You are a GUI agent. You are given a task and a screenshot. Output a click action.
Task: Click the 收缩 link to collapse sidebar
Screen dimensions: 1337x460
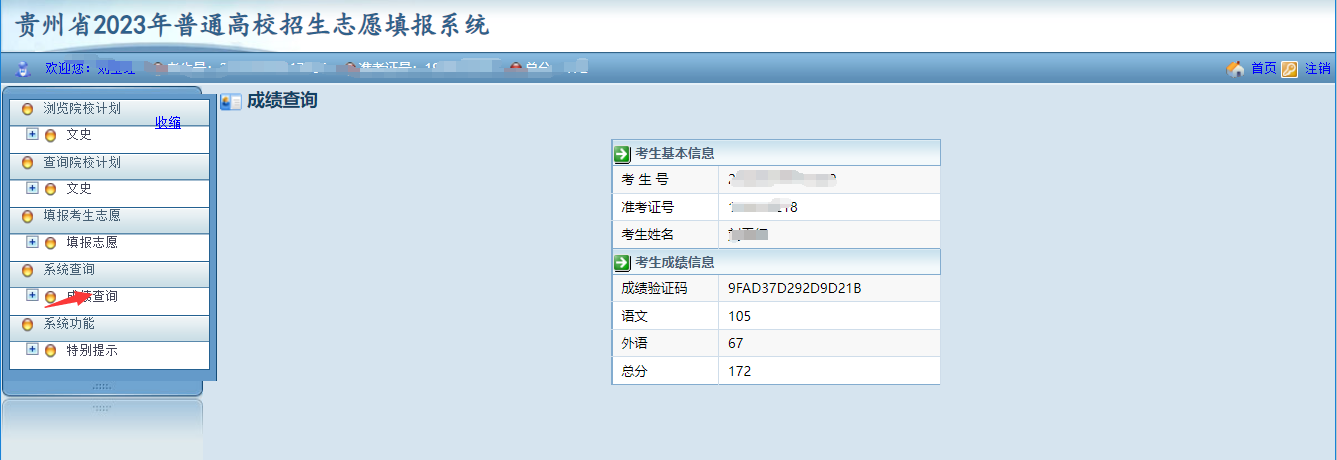tap(168, 123)
